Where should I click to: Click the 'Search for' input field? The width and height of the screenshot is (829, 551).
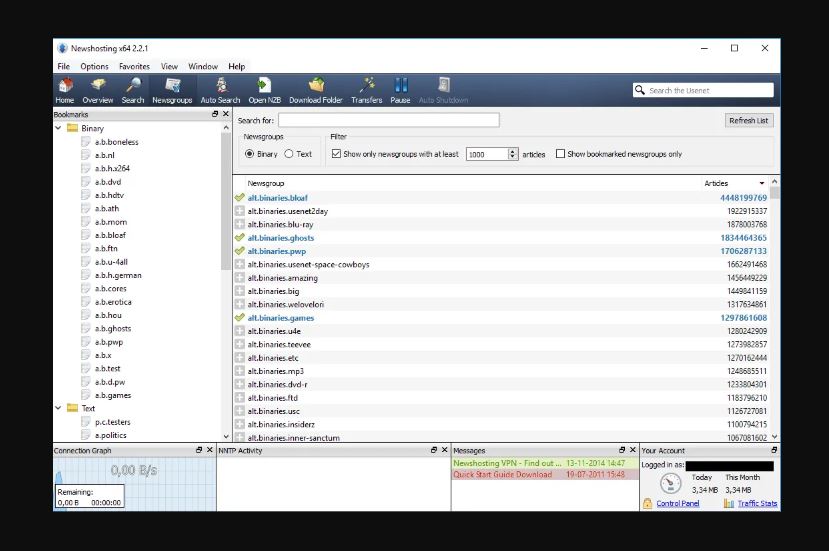click(389, 120)
